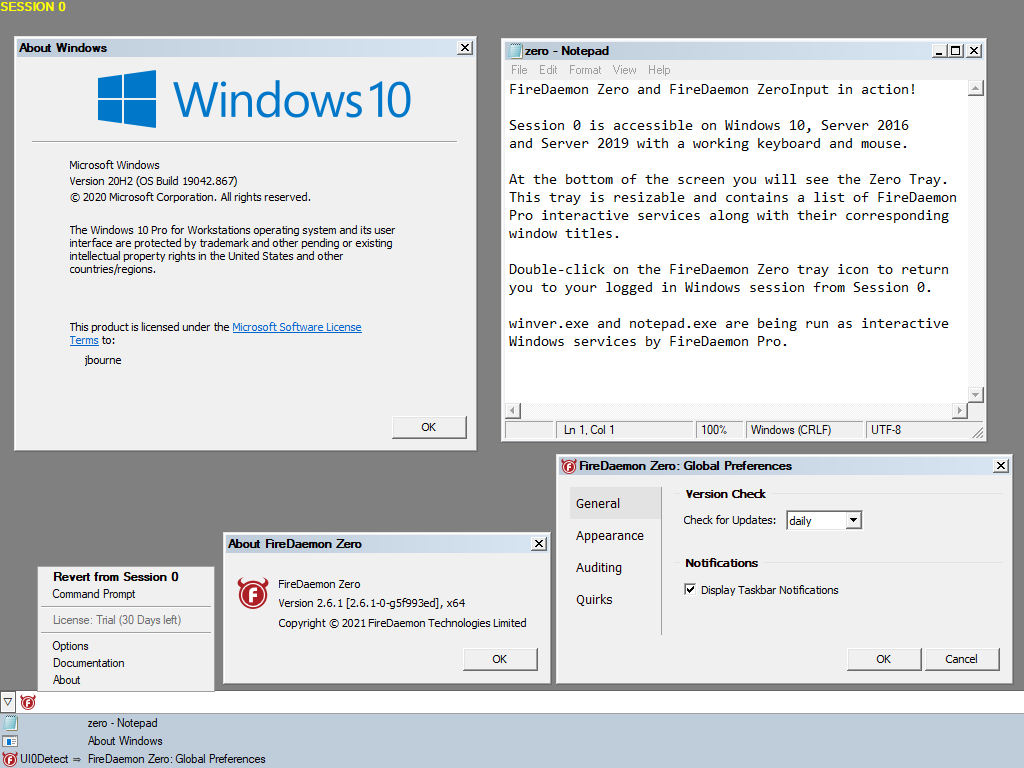Close the About FireDaemon Zero dialog
1024x768 pixels.
click(539, 543)
